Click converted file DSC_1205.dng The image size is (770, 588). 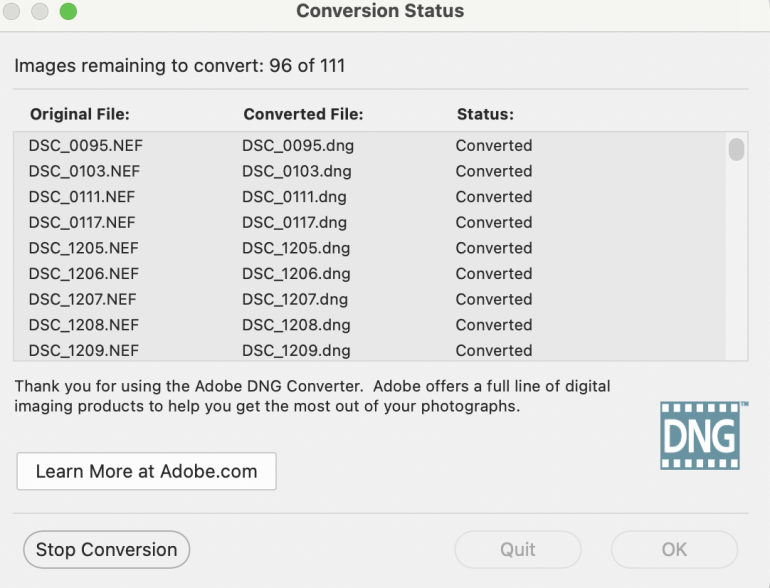(x=296, y=248)
